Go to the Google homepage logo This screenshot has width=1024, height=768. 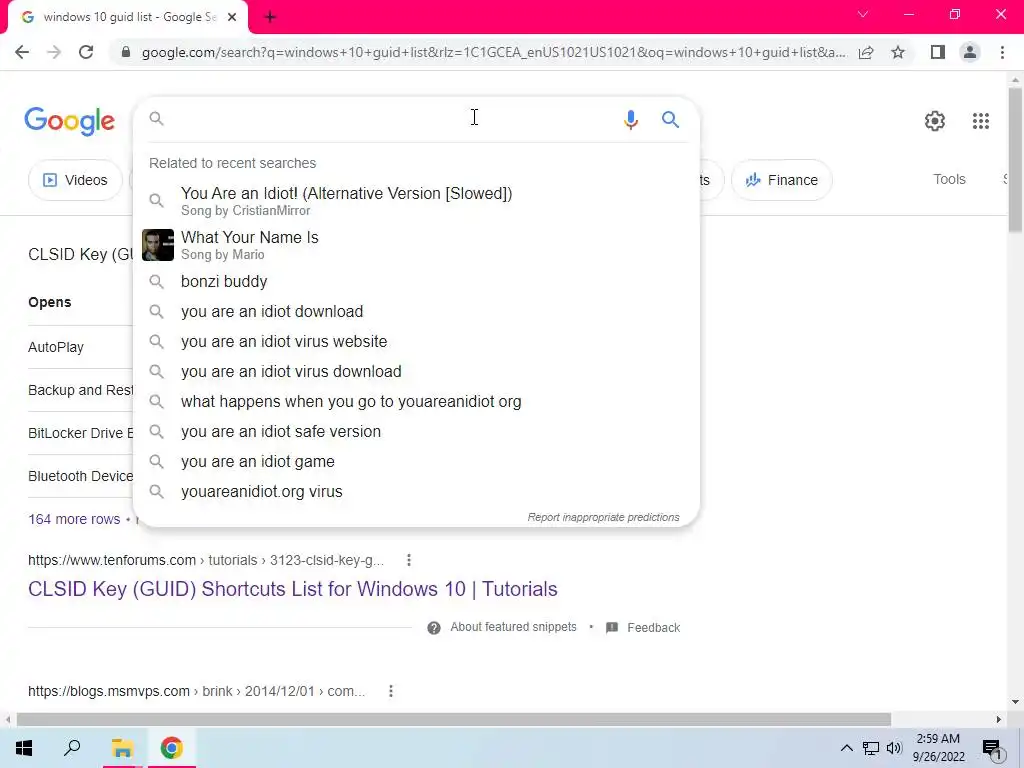70,121
